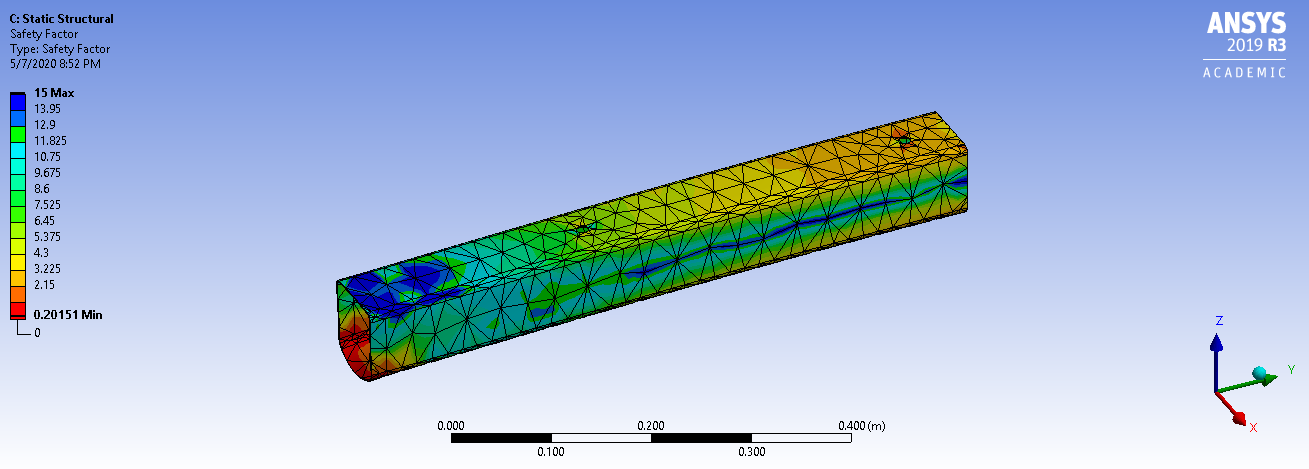Screen dimensions: 1309x469
Task: Click the "7.525" legend value
Action: (48, 204)
